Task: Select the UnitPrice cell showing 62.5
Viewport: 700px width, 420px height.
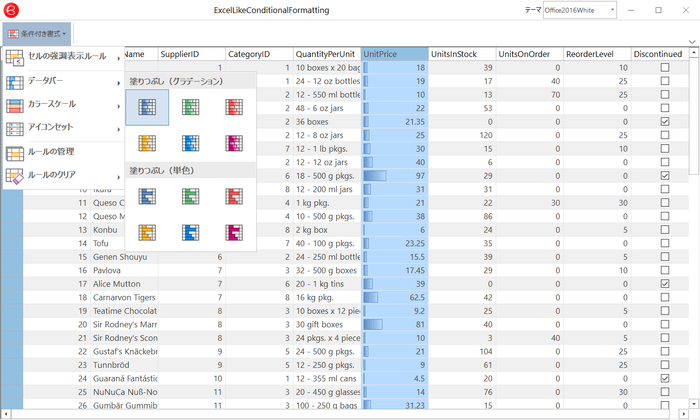Action: (x=394, y=297)
